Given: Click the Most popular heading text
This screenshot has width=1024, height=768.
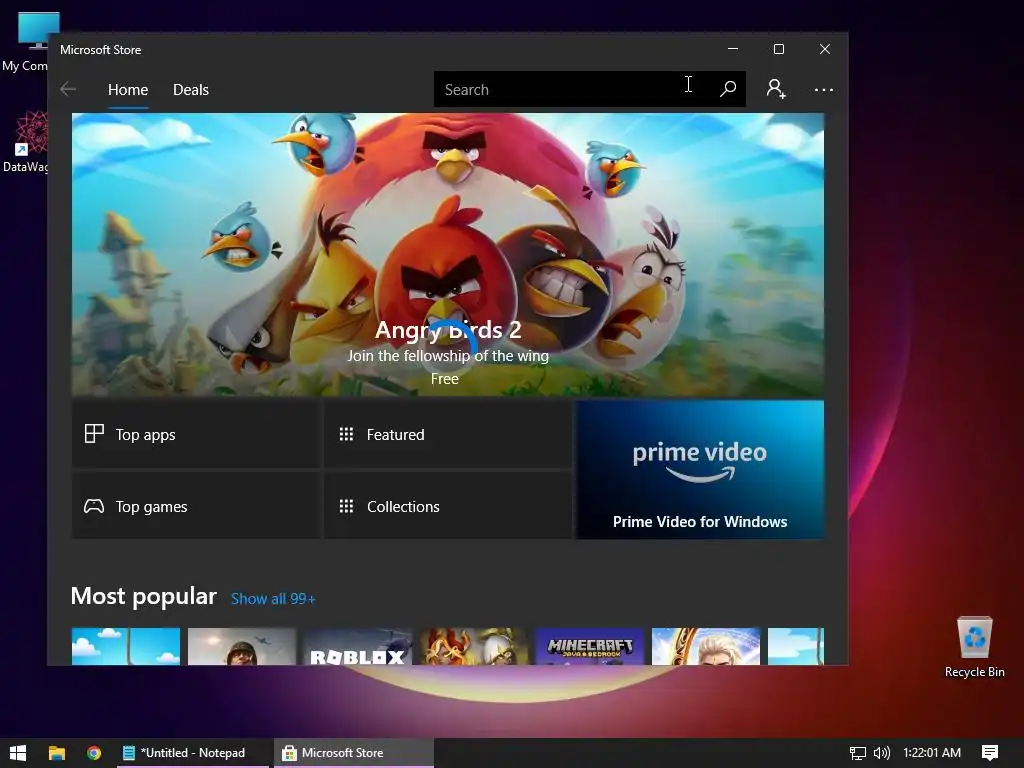Looking at the screenshot, I should (x=144, y=596).
